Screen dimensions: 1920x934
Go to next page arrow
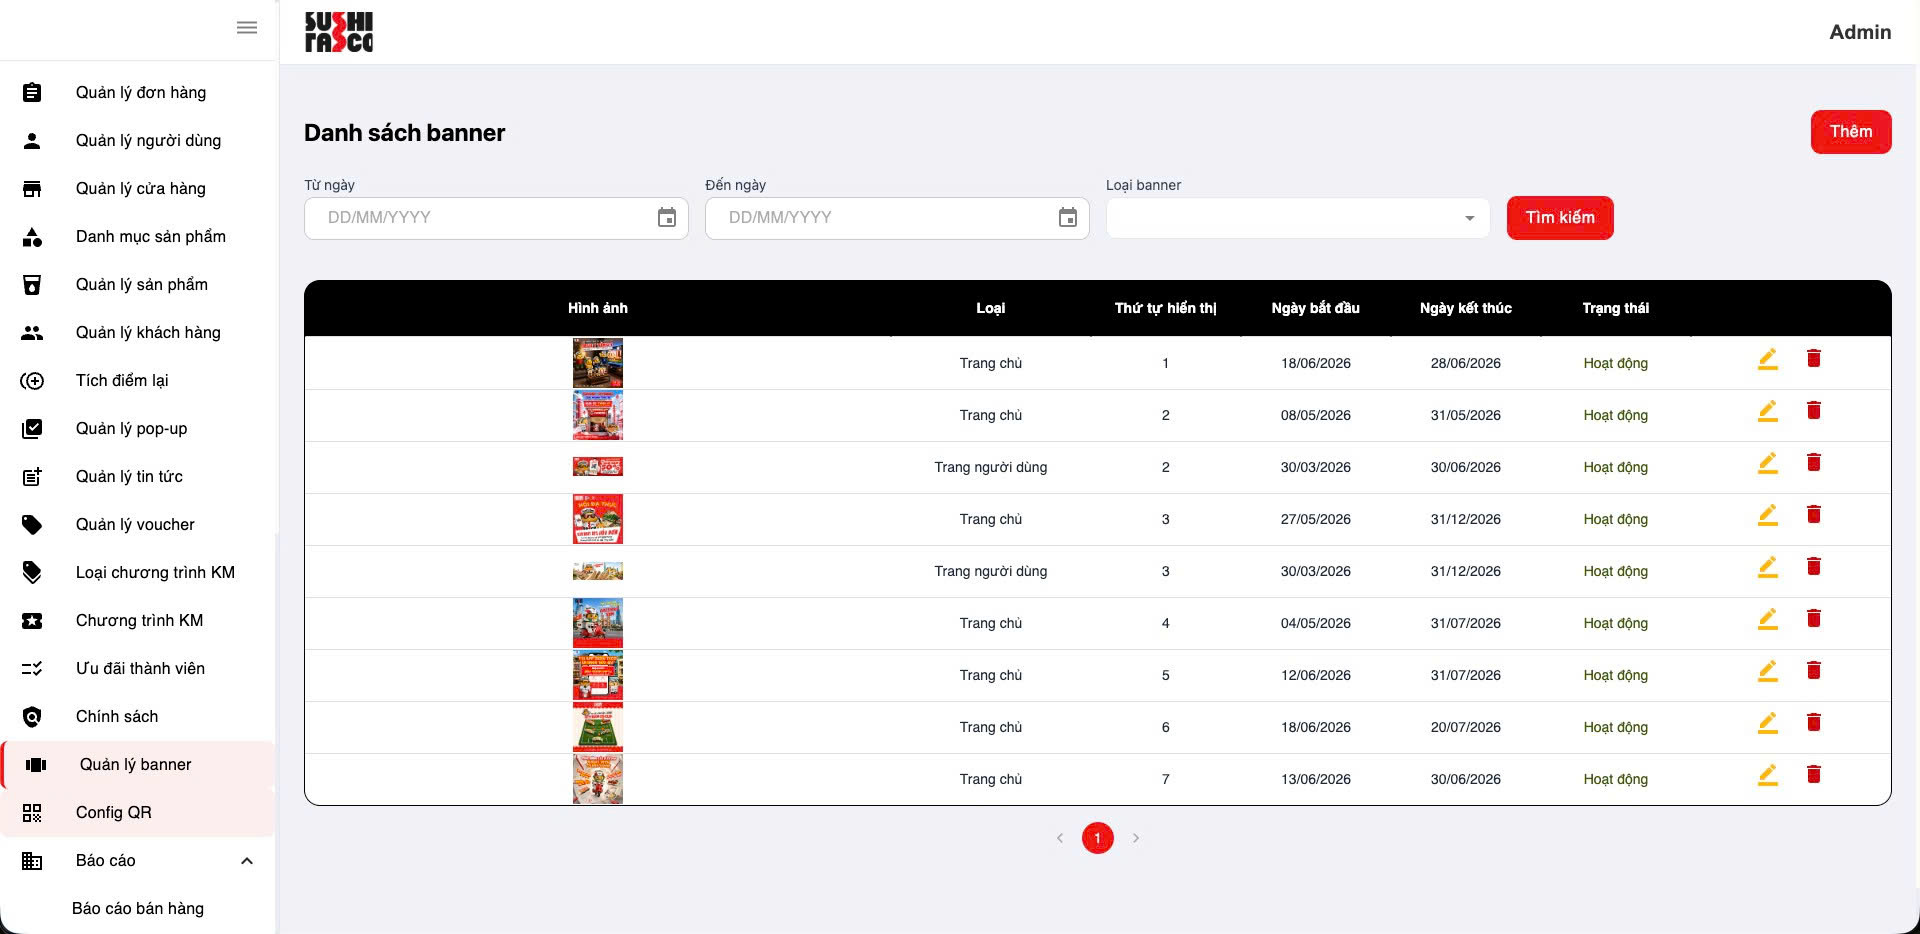pos(1136,838)
